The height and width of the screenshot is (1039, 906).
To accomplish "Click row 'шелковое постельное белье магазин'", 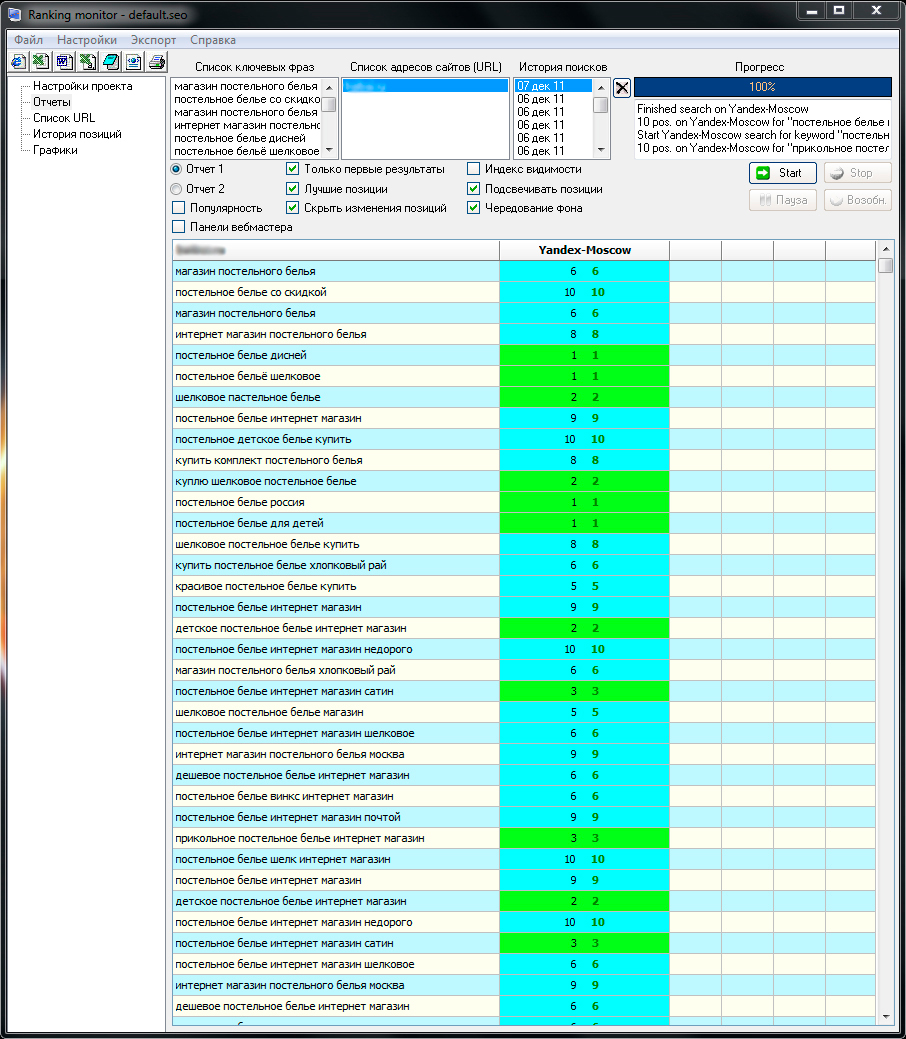I will (524, 712).
